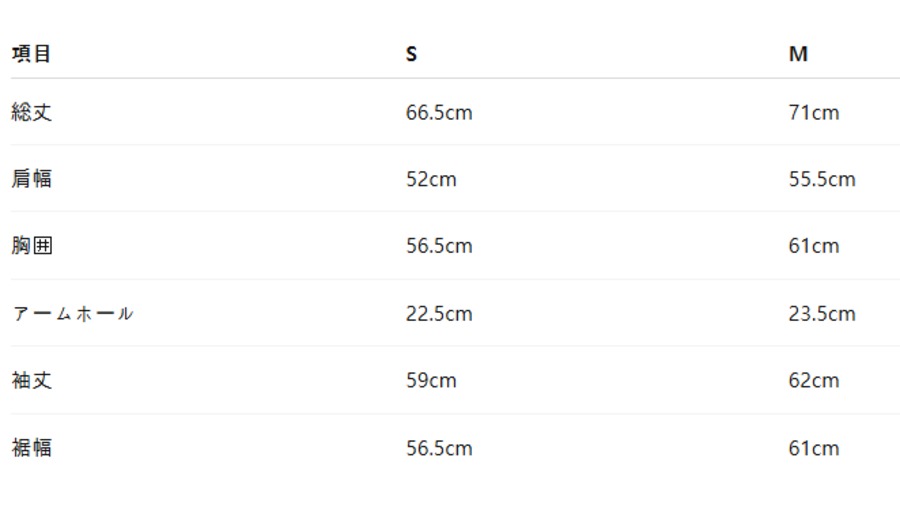Click the 71cm value for size M

tap(814, 112)
